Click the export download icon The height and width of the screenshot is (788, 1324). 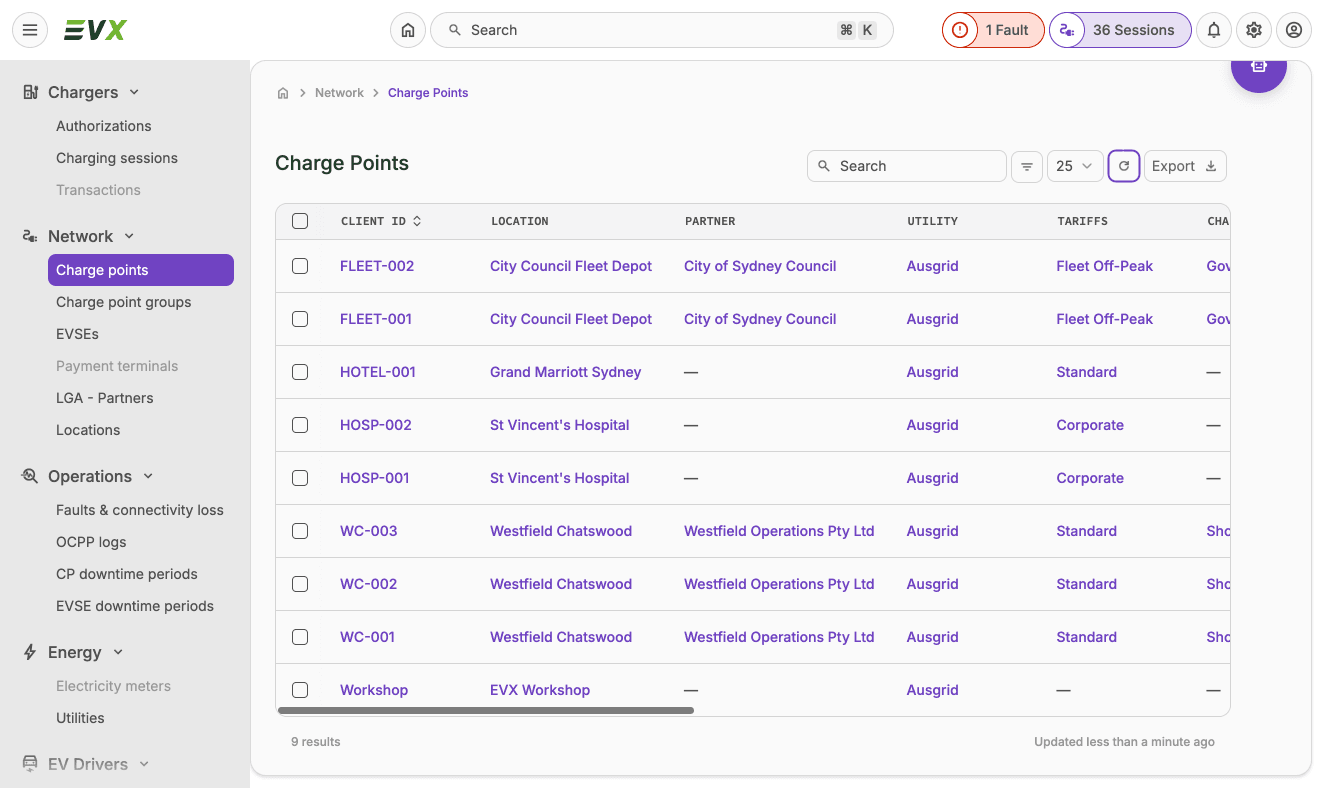click(x=1211, y=166)
